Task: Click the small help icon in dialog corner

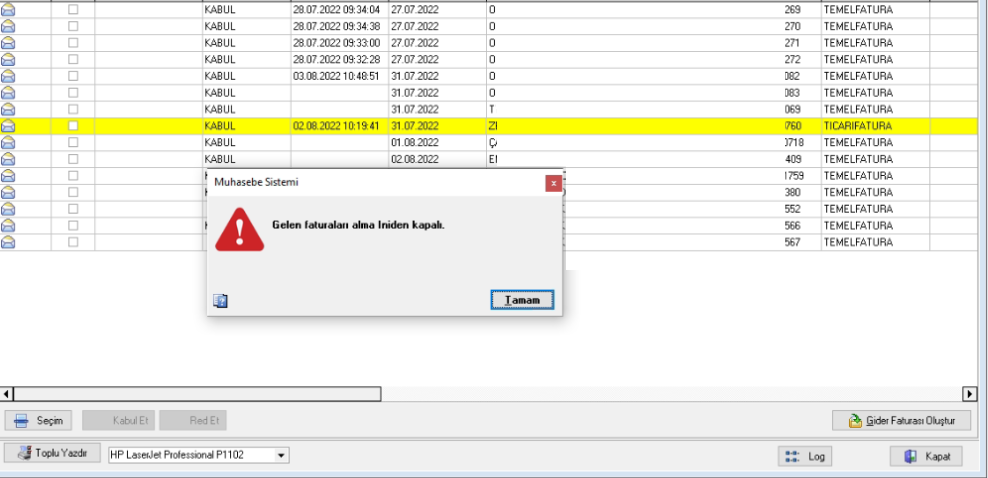Action: (221, 299)
